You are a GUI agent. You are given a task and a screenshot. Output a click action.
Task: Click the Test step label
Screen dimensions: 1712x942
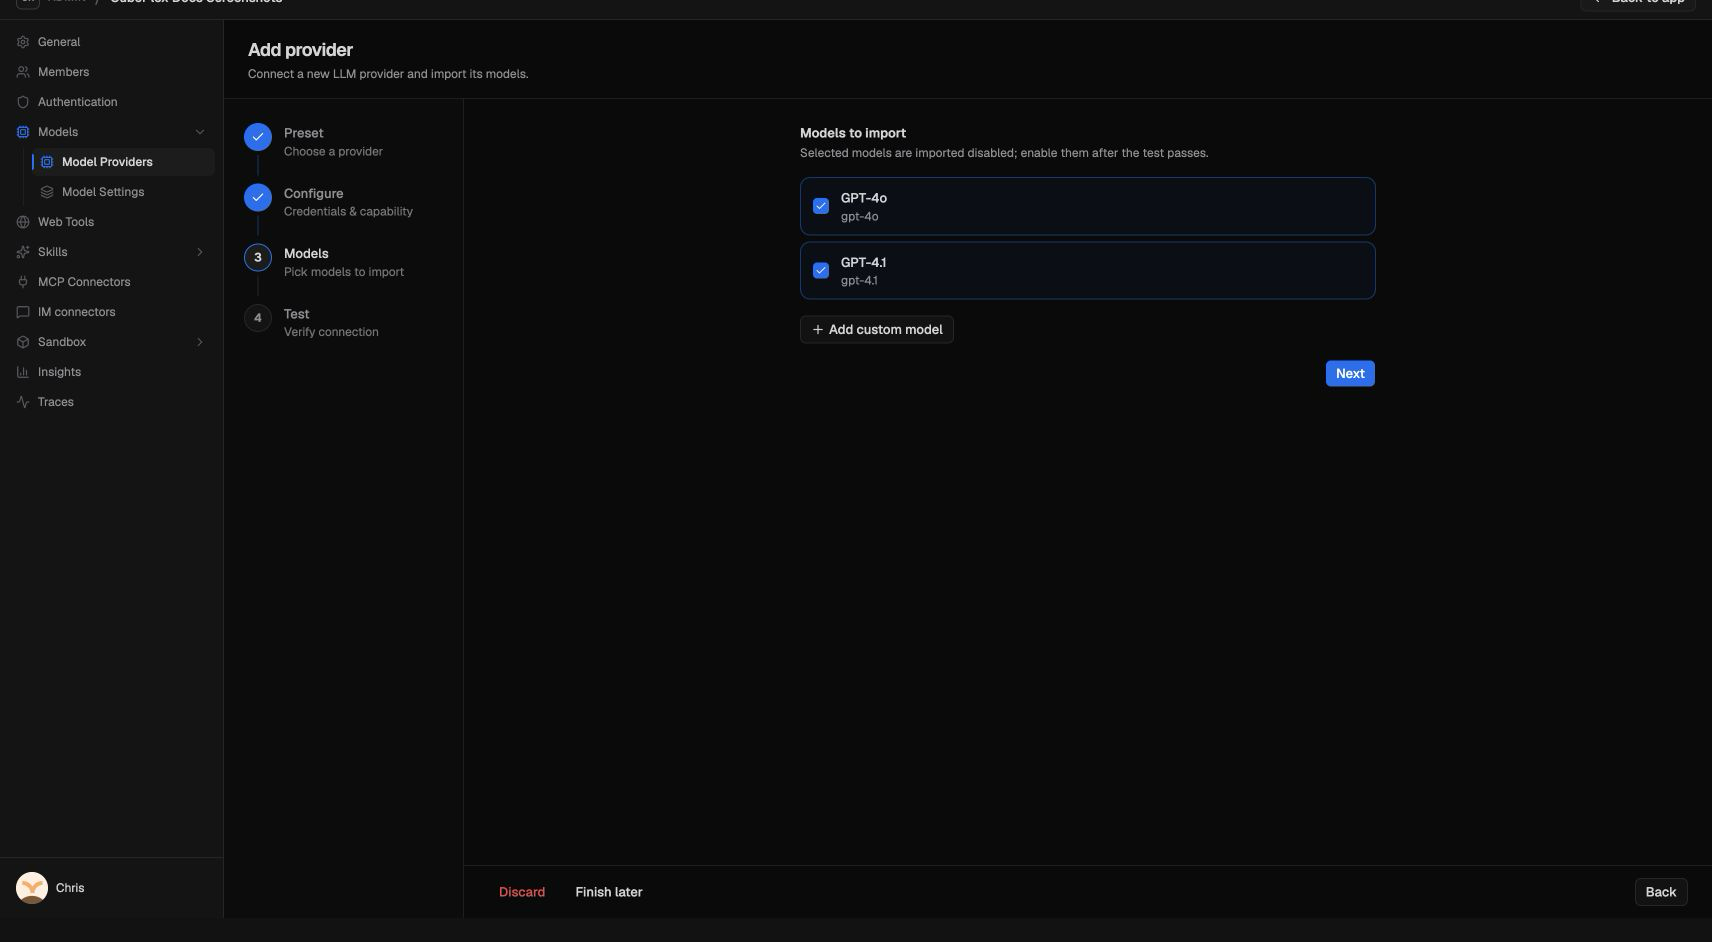click(296, 314)
